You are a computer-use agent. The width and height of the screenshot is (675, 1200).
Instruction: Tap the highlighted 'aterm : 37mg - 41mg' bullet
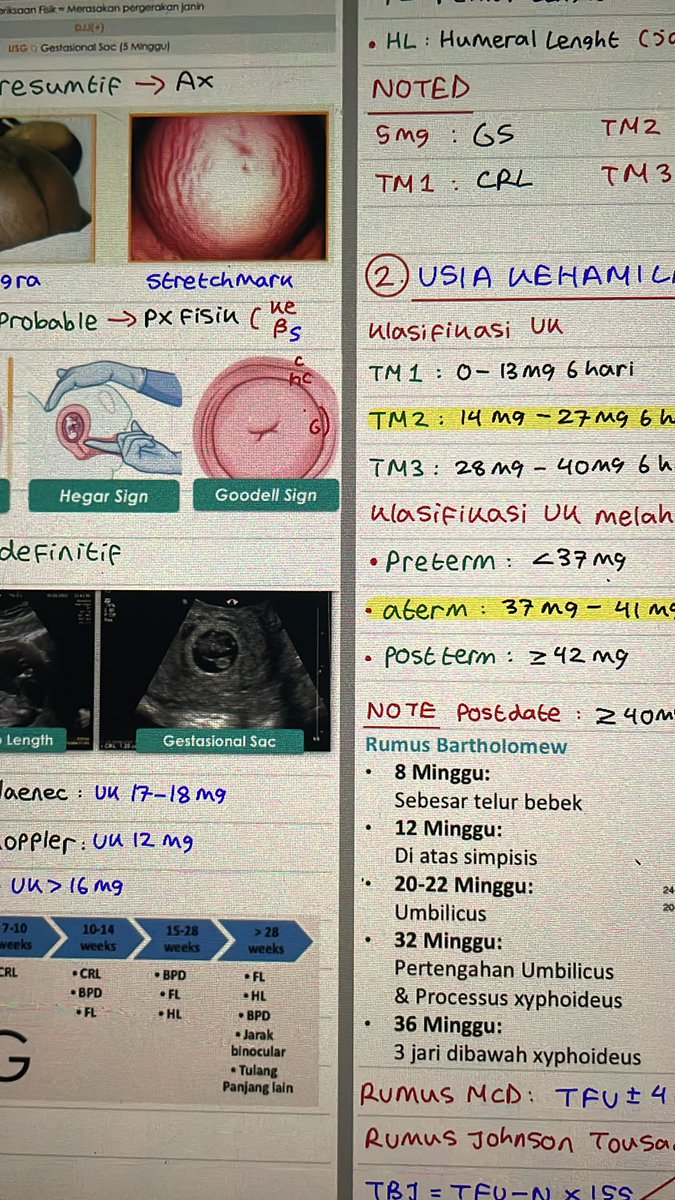[520, 610]
